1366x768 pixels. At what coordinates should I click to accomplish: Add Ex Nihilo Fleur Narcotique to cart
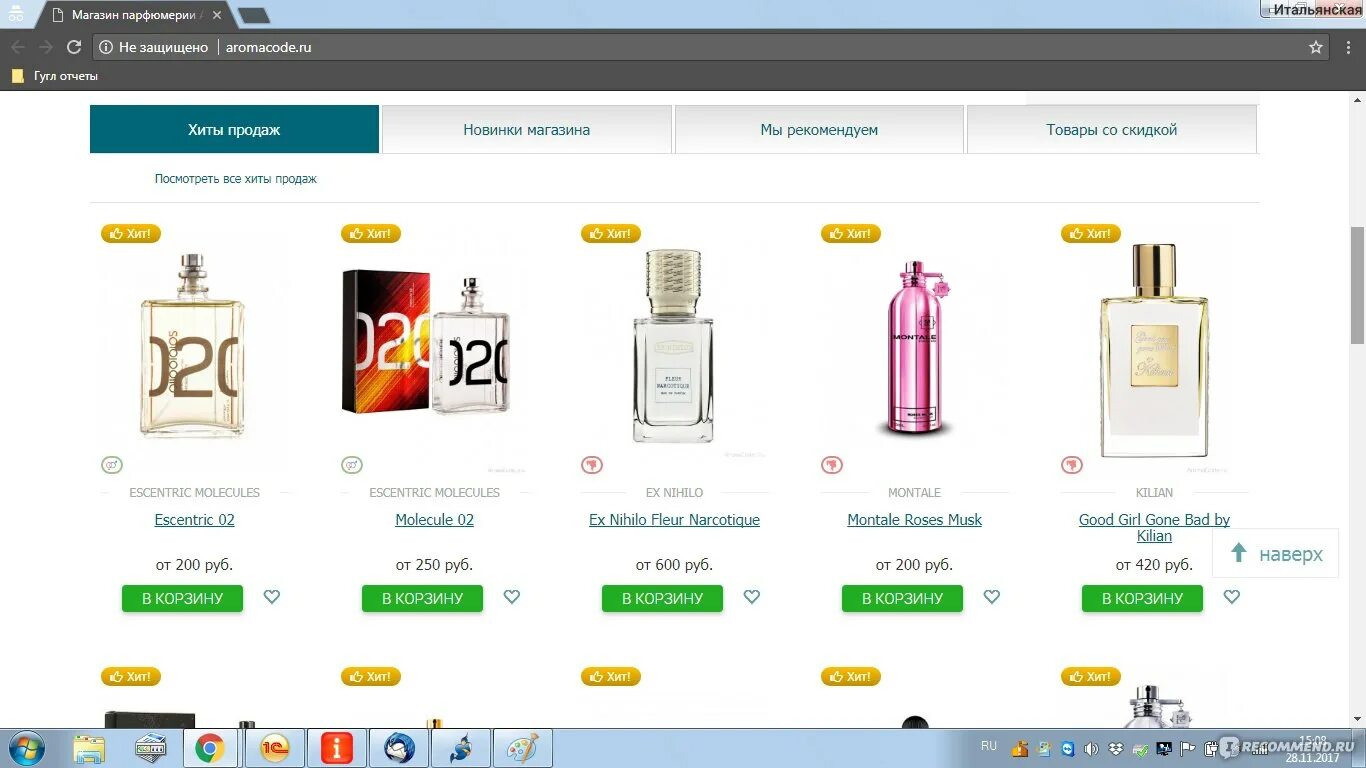tap(662, 598)
